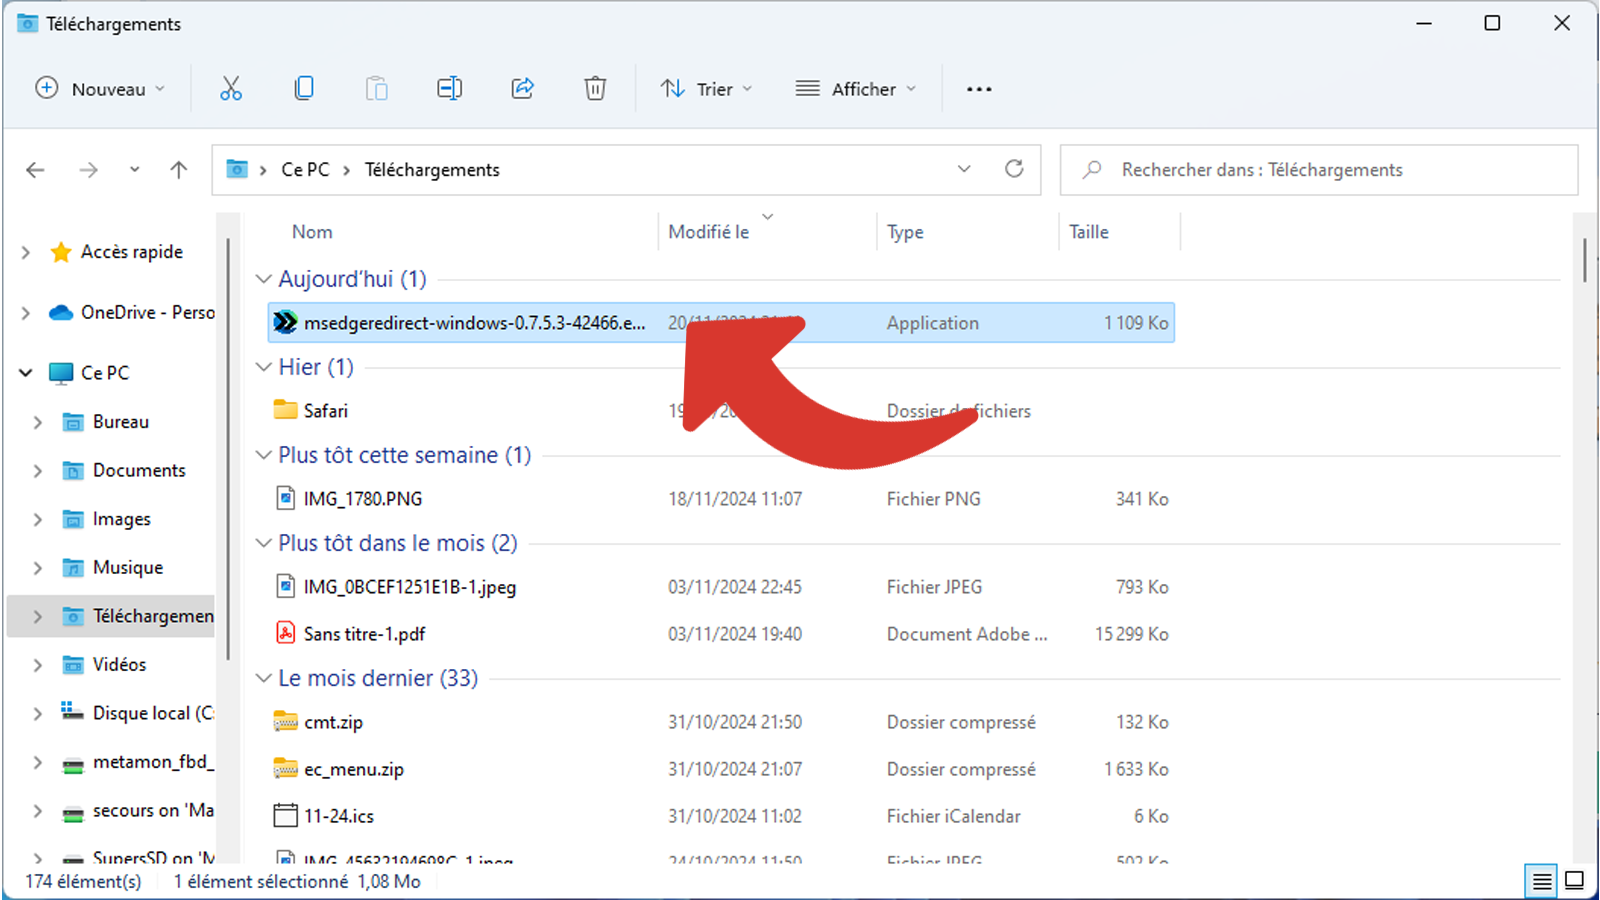This screenshot has width=1600, height=900.
Task: Go back with the left arrow
Action: (x=36, y=170)
